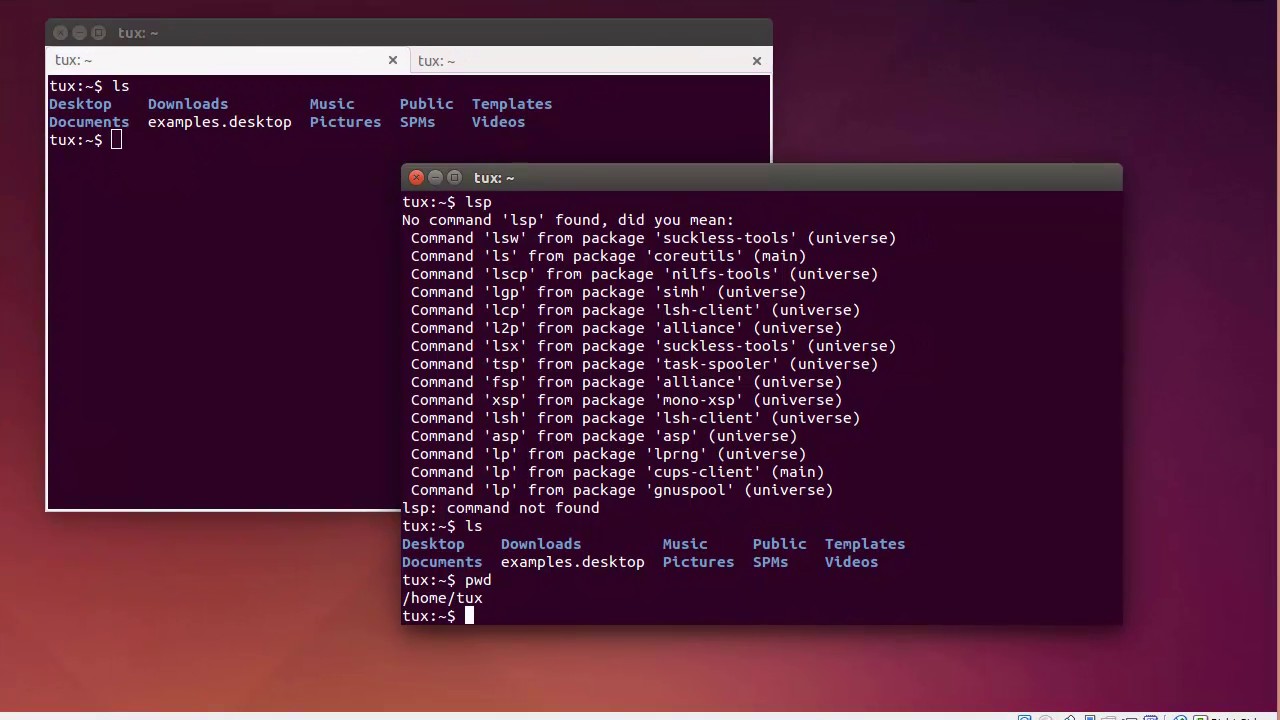Click 'Templates' in the back terminal listing
The width and height of the screenshot is (1280, 720).
pyautogui.click(x=512, y=104)
